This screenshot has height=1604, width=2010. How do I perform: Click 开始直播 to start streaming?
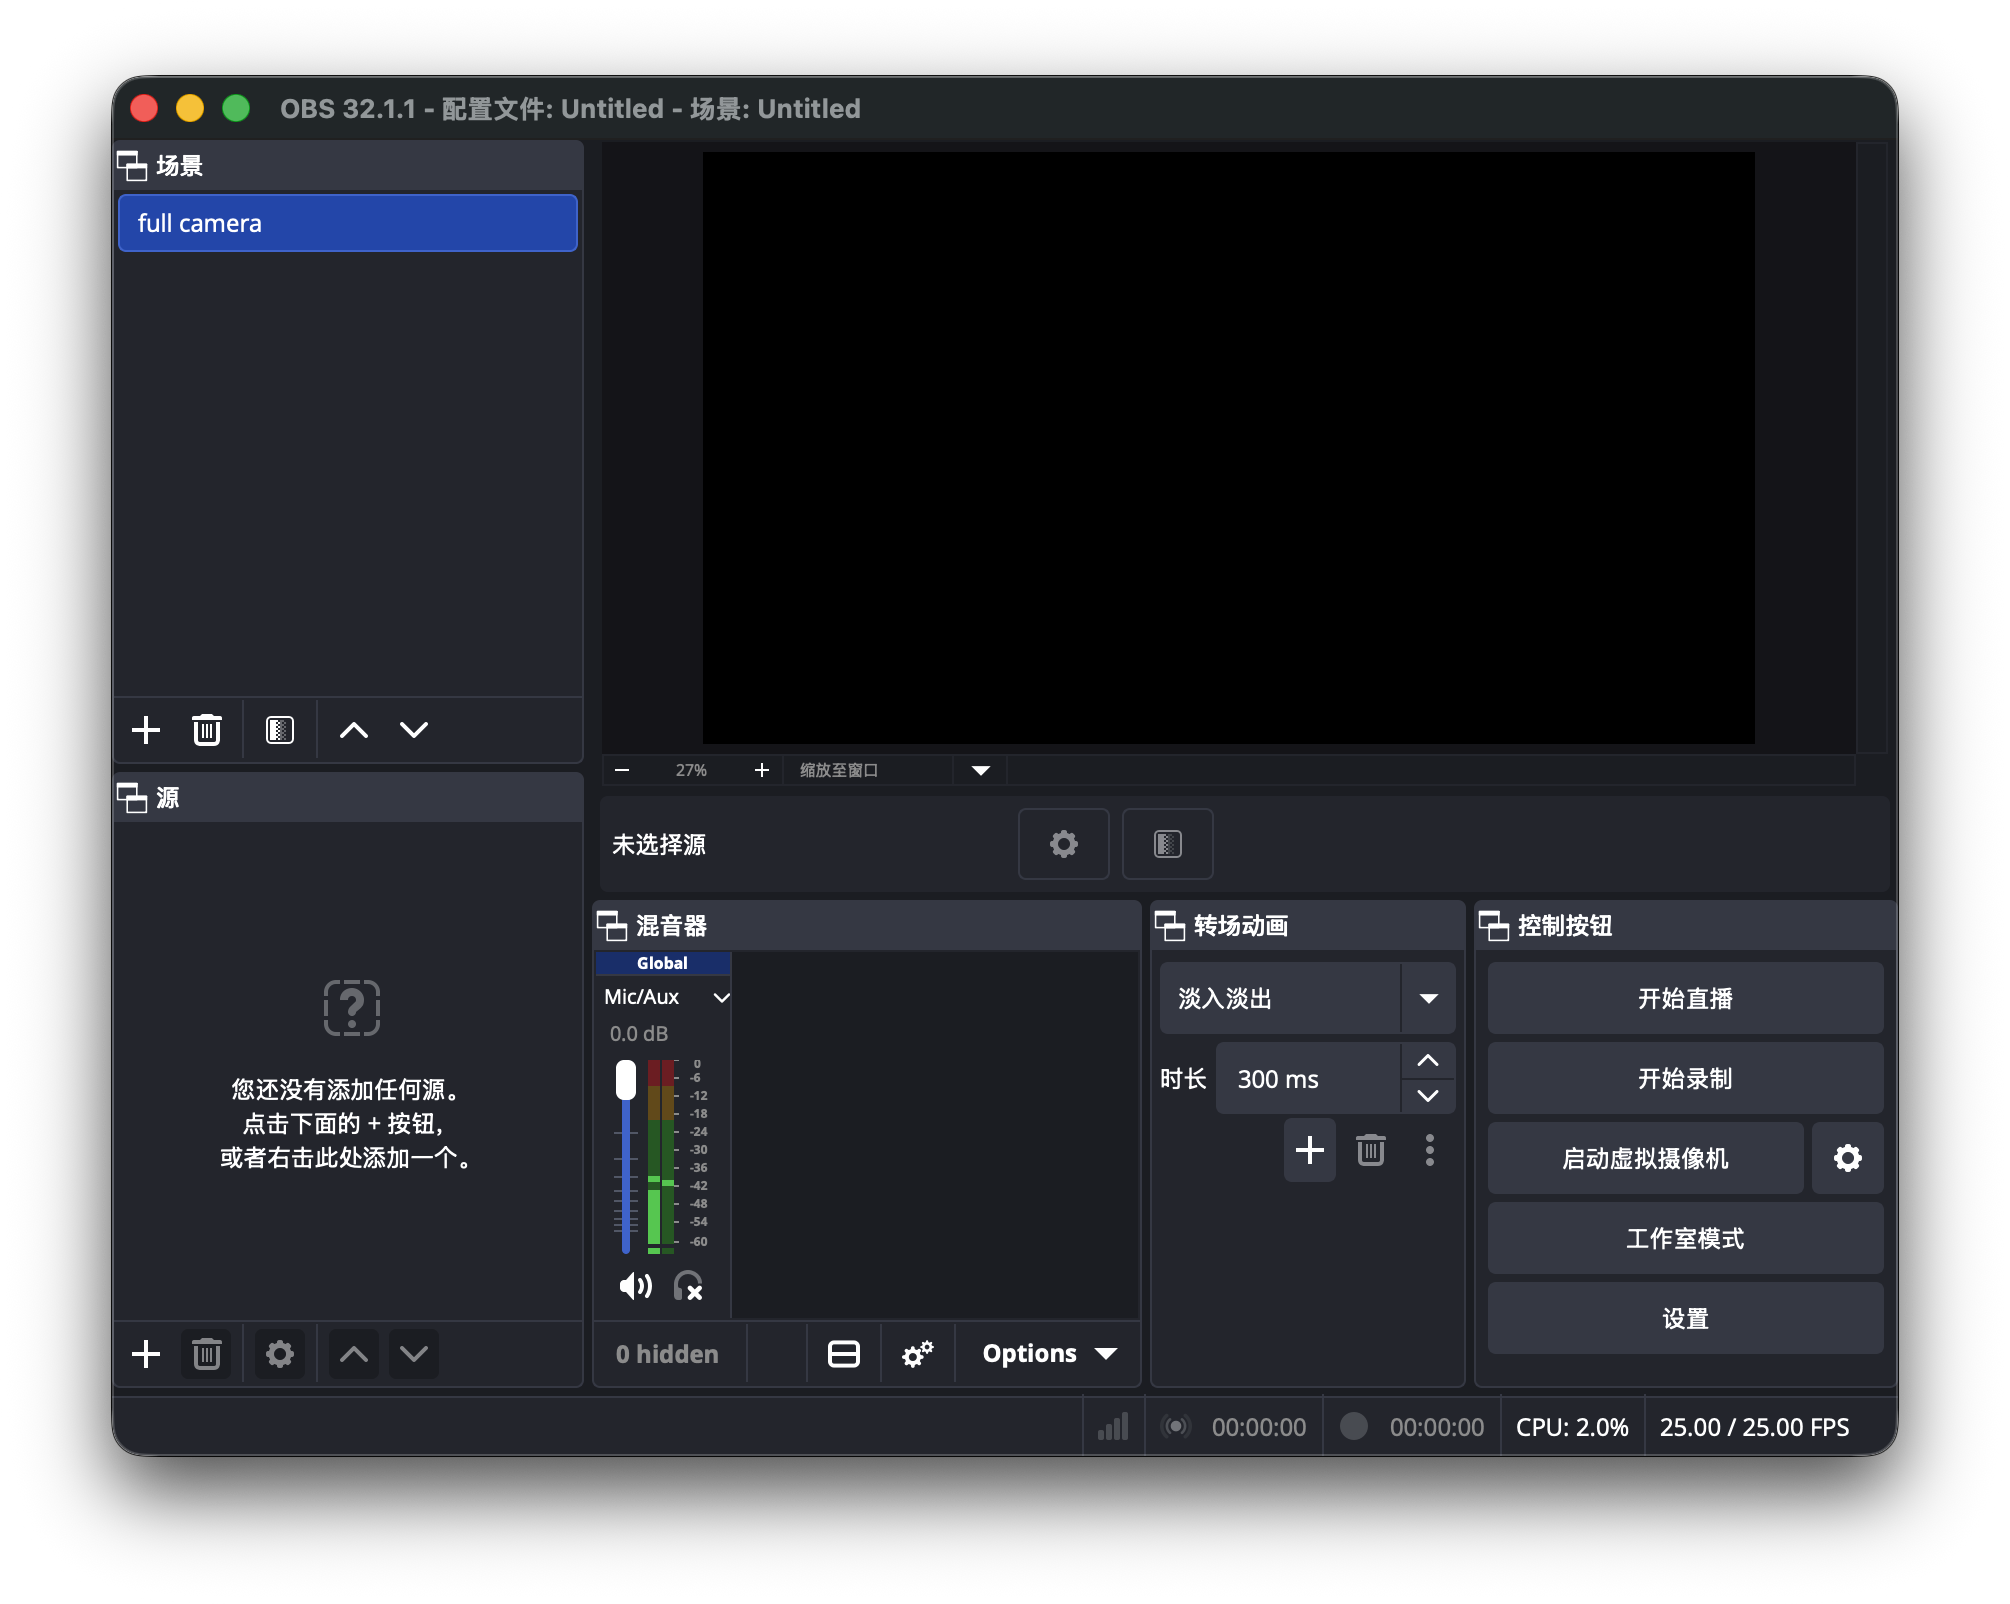click(x=1684, y=998)
